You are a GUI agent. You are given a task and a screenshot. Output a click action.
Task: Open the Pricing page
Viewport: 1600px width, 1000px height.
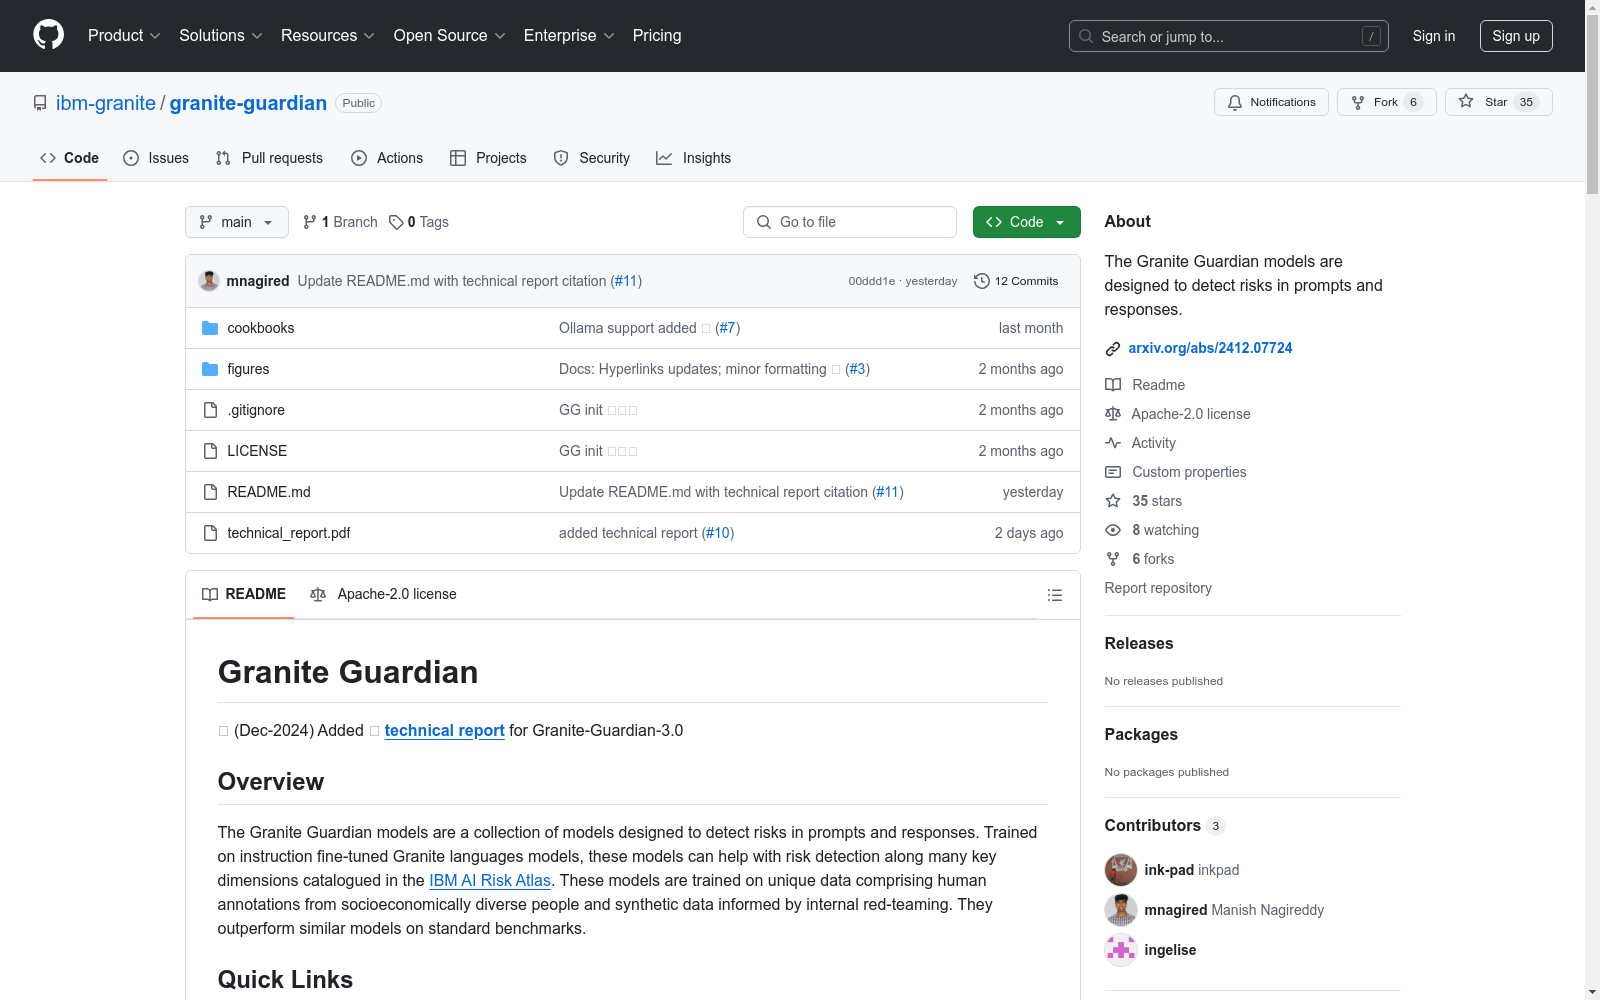tap(657, 35)
